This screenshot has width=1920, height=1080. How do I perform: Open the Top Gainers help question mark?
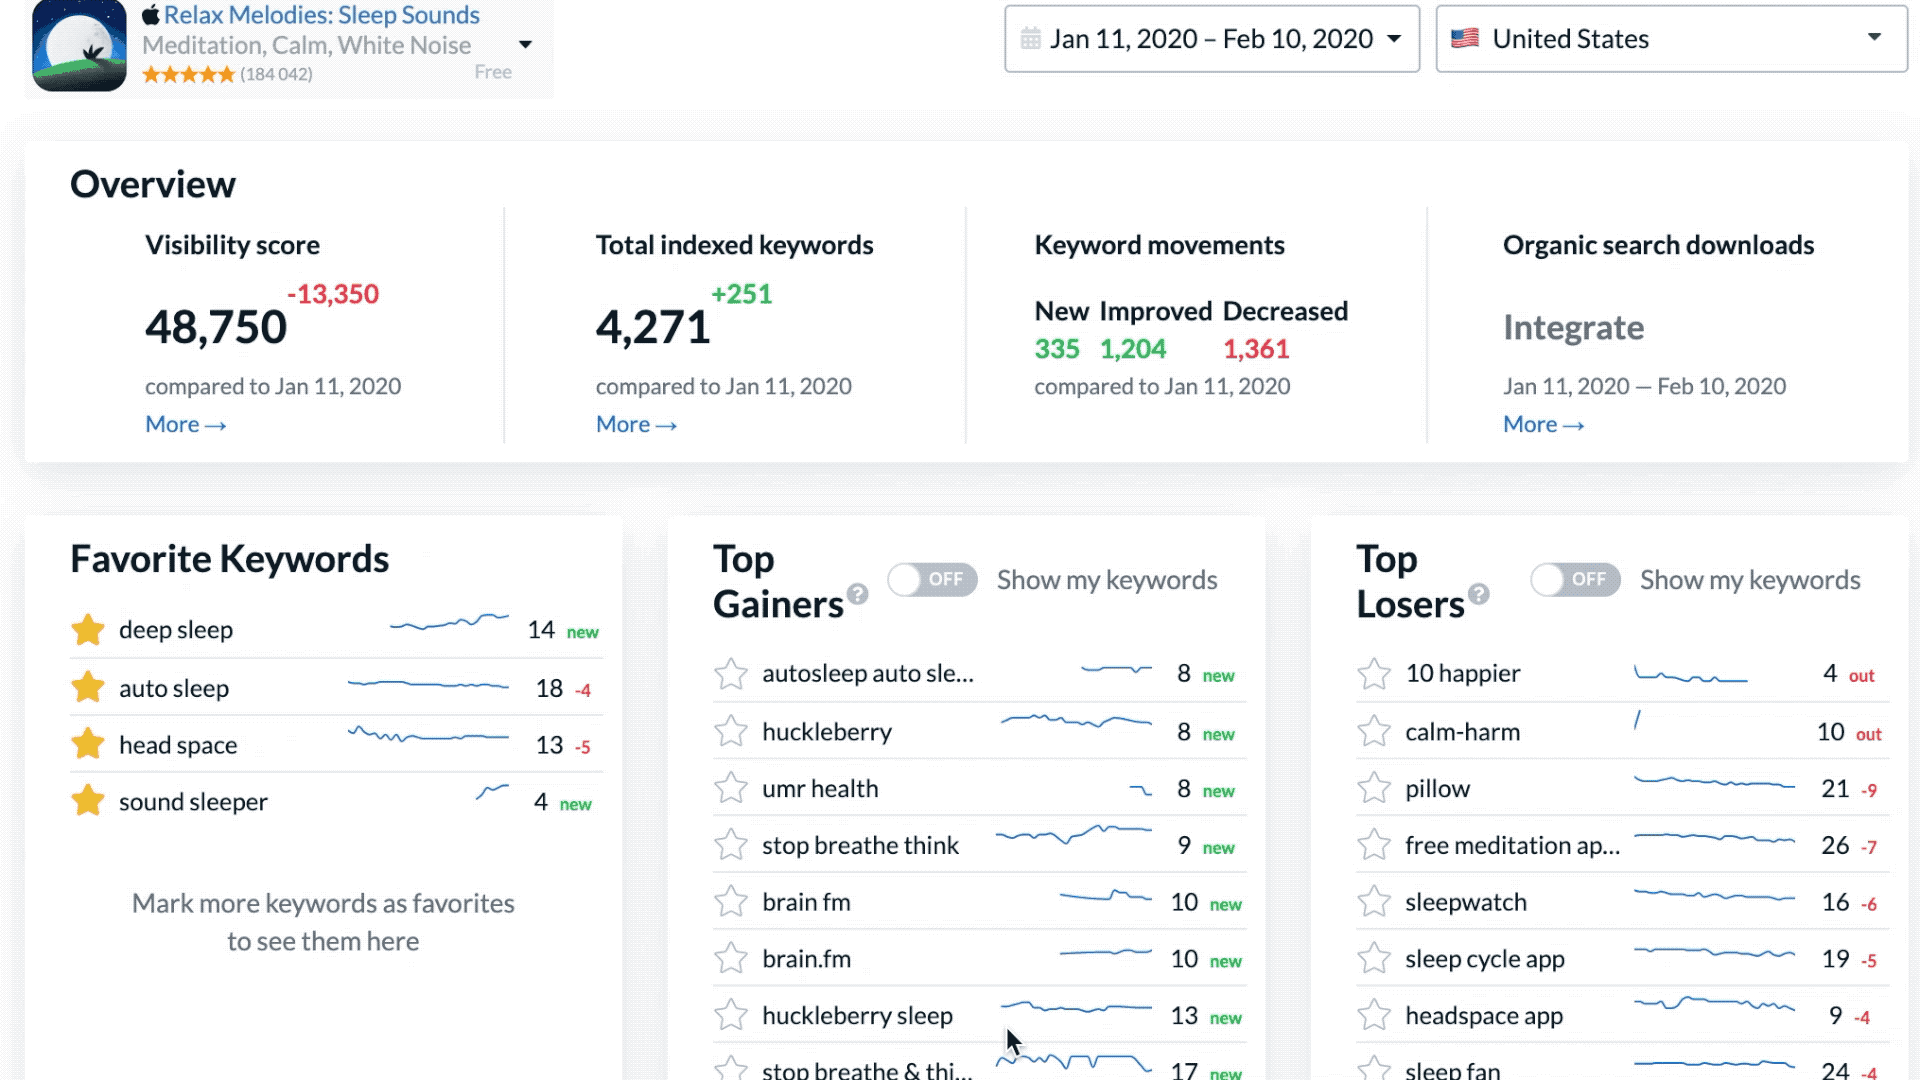[x=857, y=594]
